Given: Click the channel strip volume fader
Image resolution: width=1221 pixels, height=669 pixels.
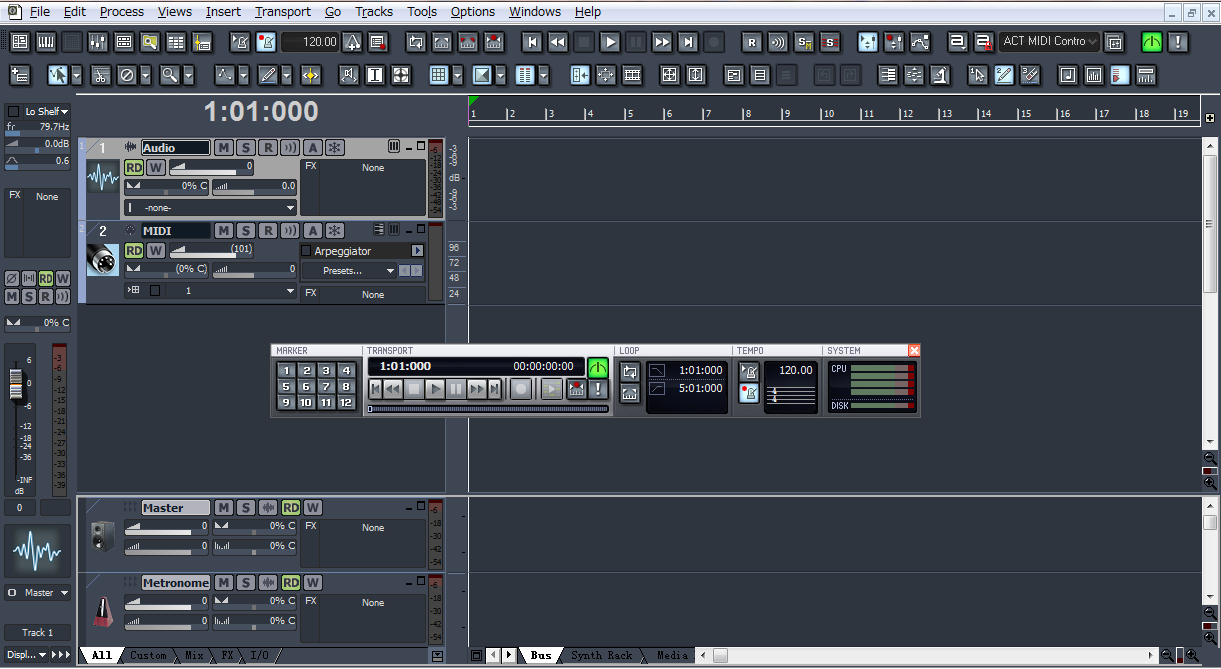Looking at the screenshot, I should [x=16, y=382].
